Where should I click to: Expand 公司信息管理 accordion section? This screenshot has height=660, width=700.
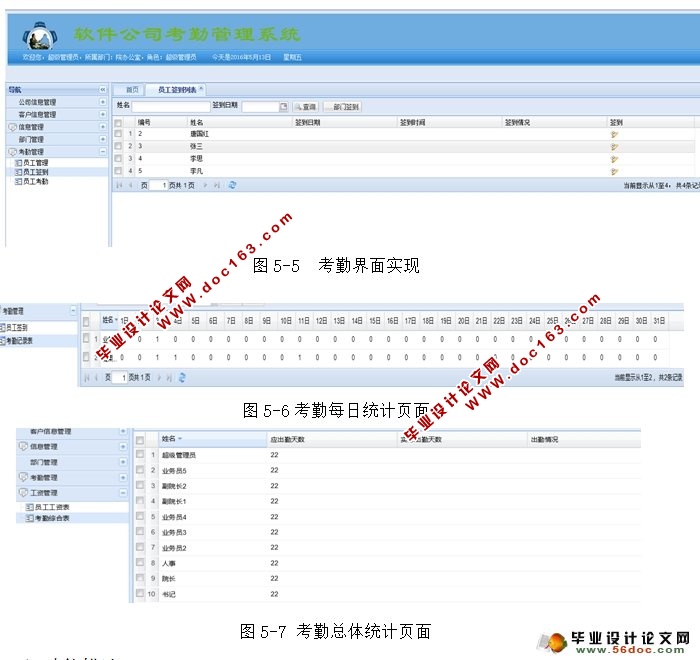click(x=103, y=102)
